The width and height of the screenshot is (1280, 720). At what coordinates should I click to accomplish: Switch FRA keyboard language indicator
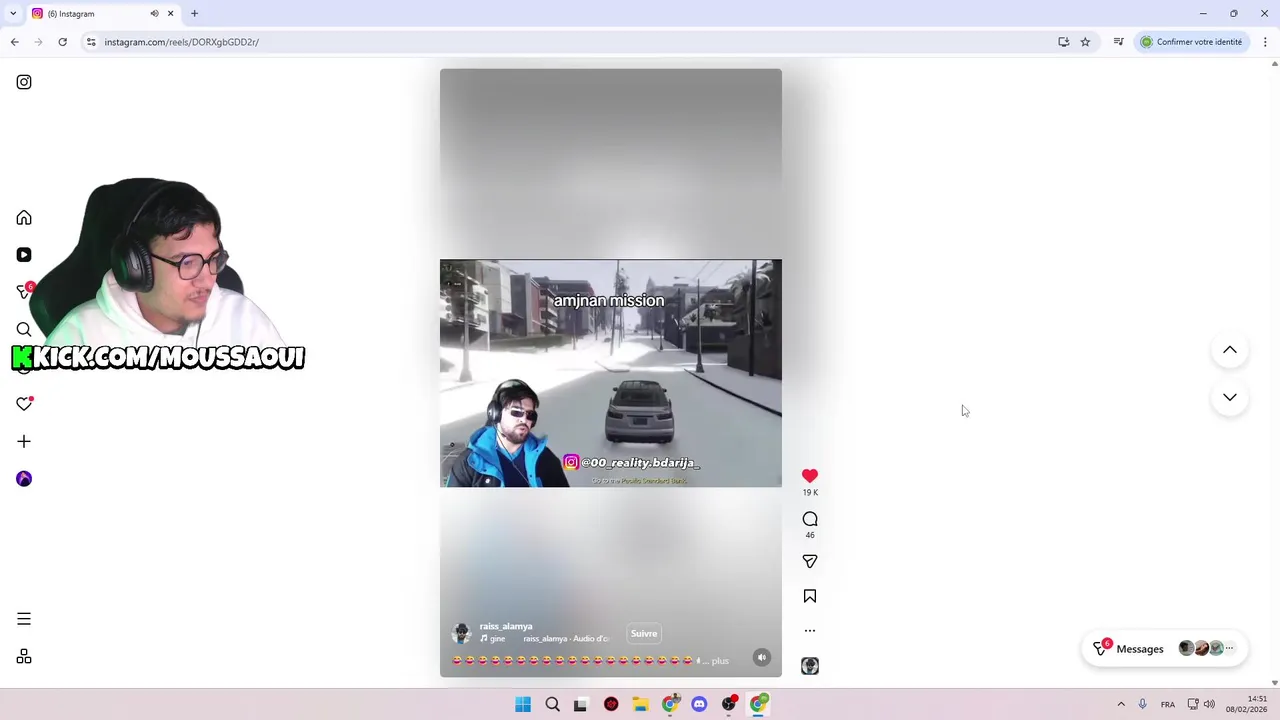(1168, 705)
